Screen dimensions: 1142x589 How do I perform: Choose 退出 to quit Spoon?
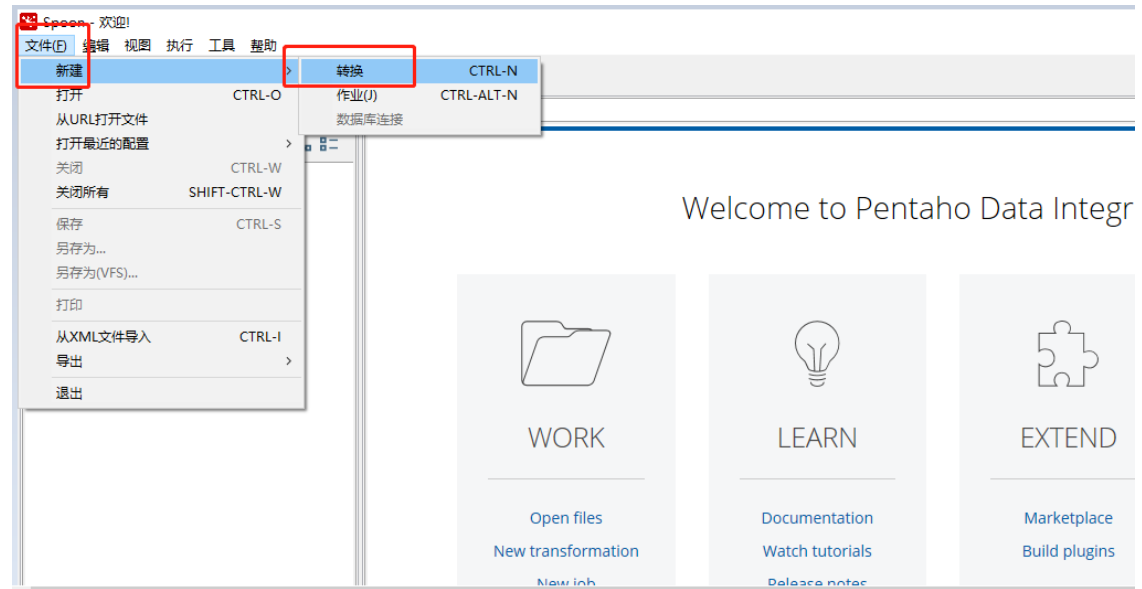pyautogui.click(x=160, y=393)
